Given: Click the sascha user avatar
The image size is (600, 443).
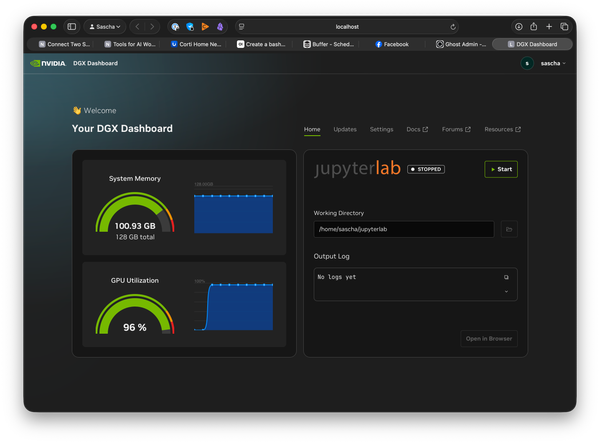Looking at the screenshot, I should (x=527, y=64).
